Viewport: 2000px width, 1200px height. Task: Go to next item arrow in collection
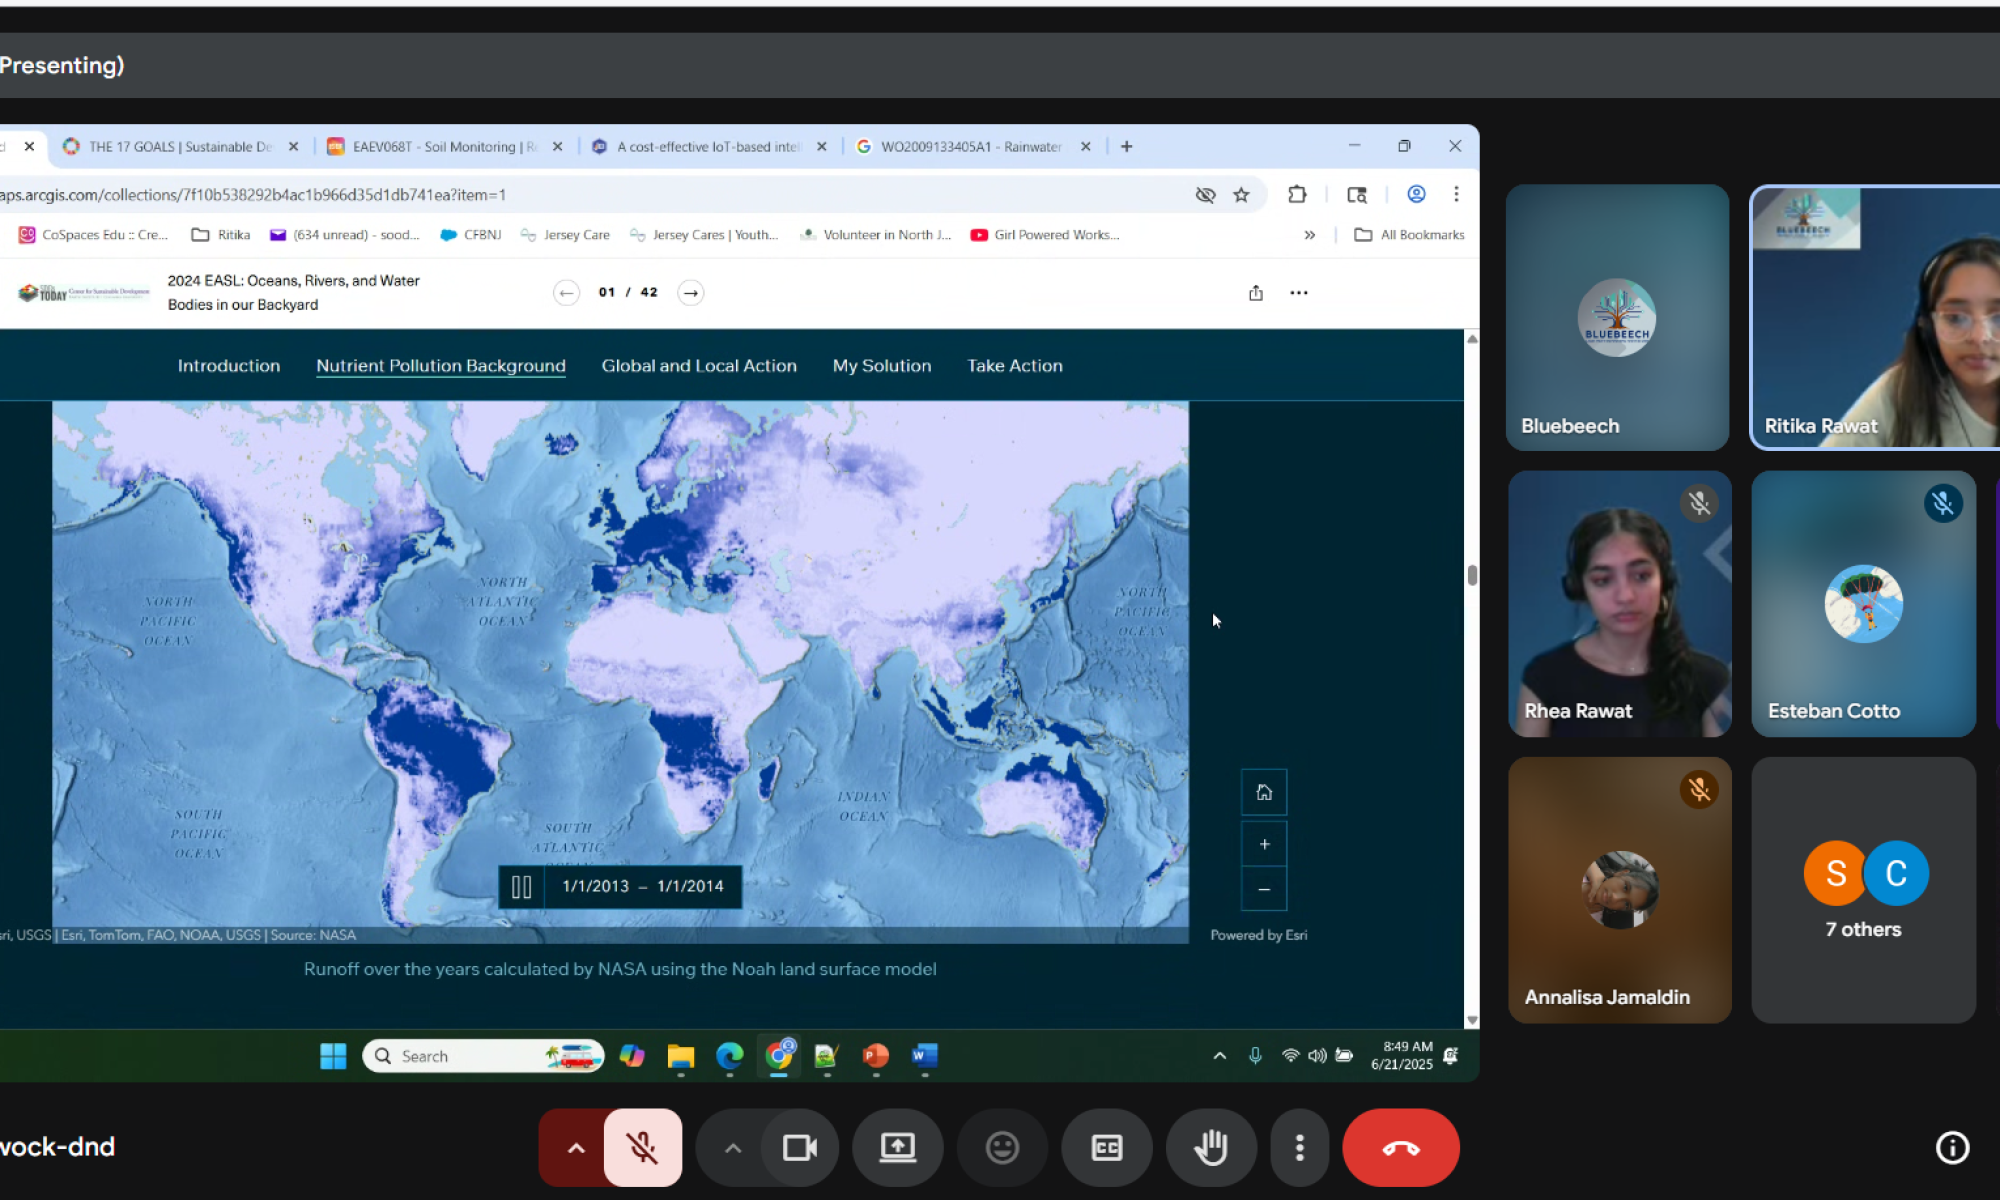pos(691,293)
